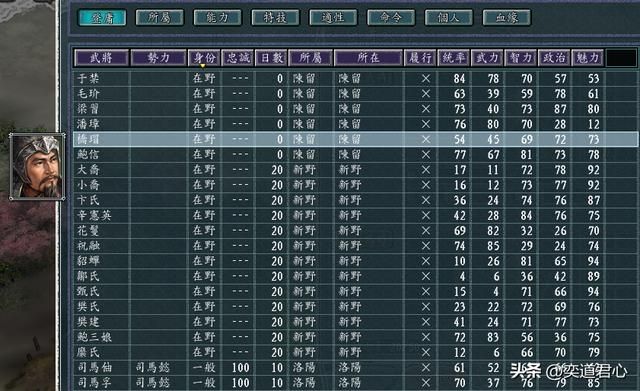
Task: Select officer 辛憲英 row
Action: 355,215
